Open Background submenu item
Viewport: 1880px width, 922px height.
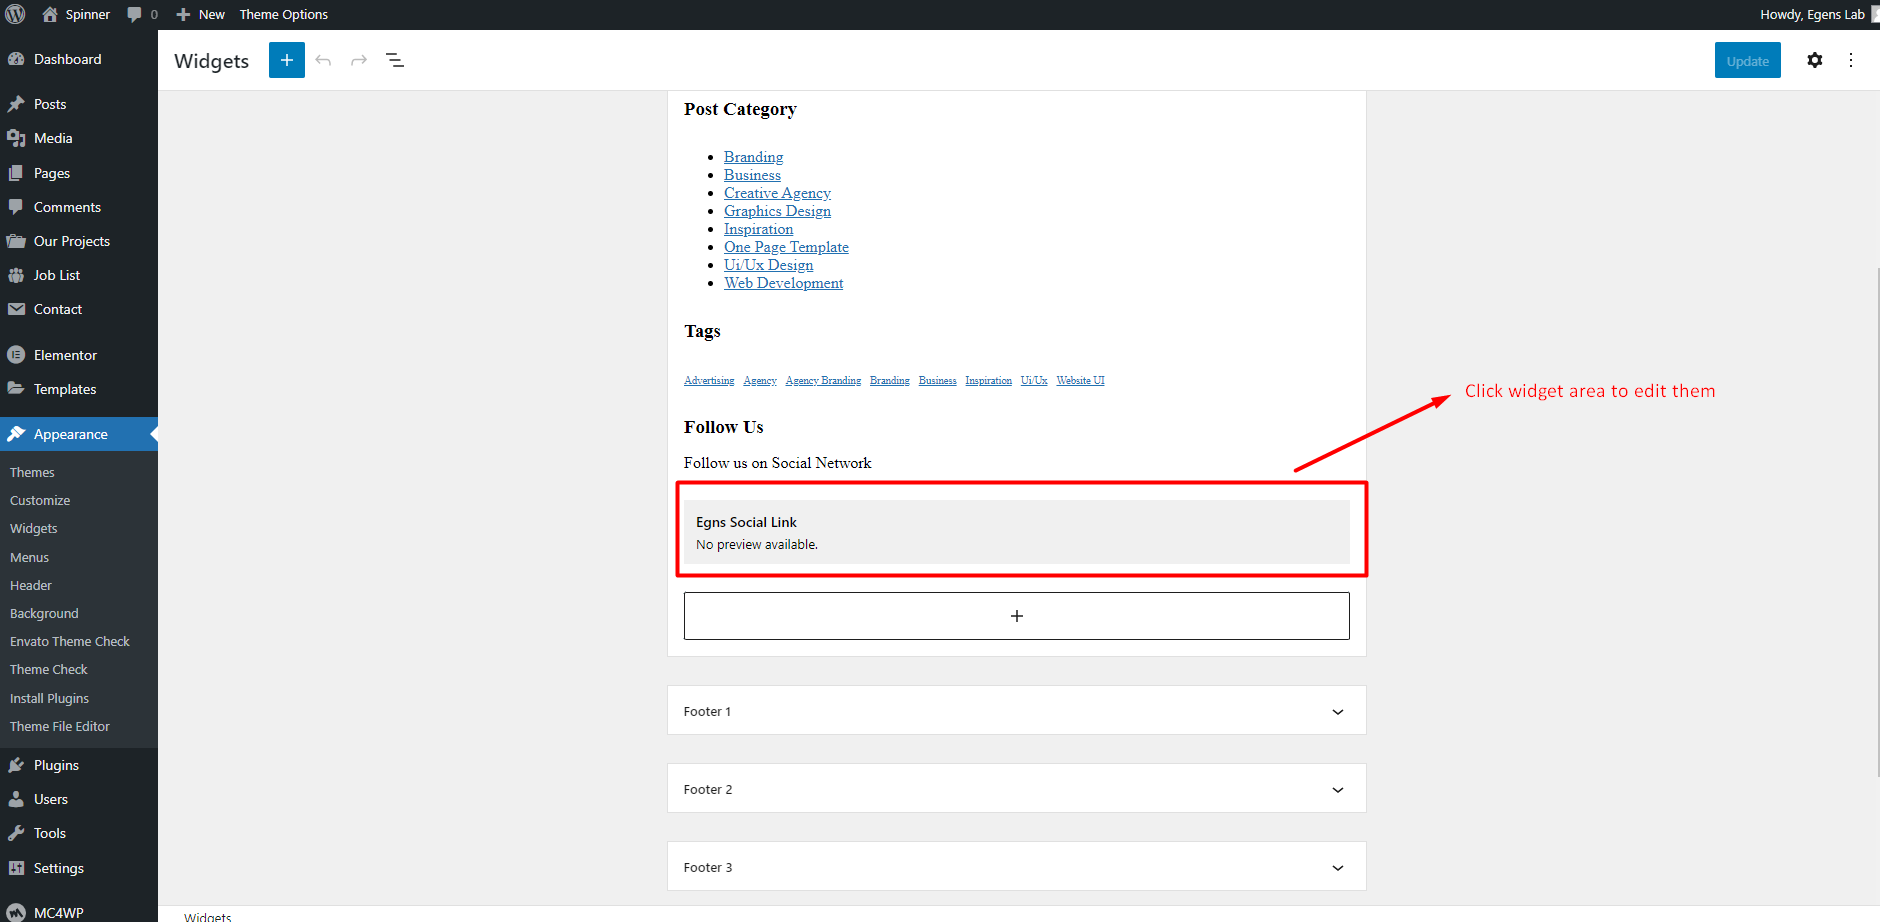[x=44, y=613]
